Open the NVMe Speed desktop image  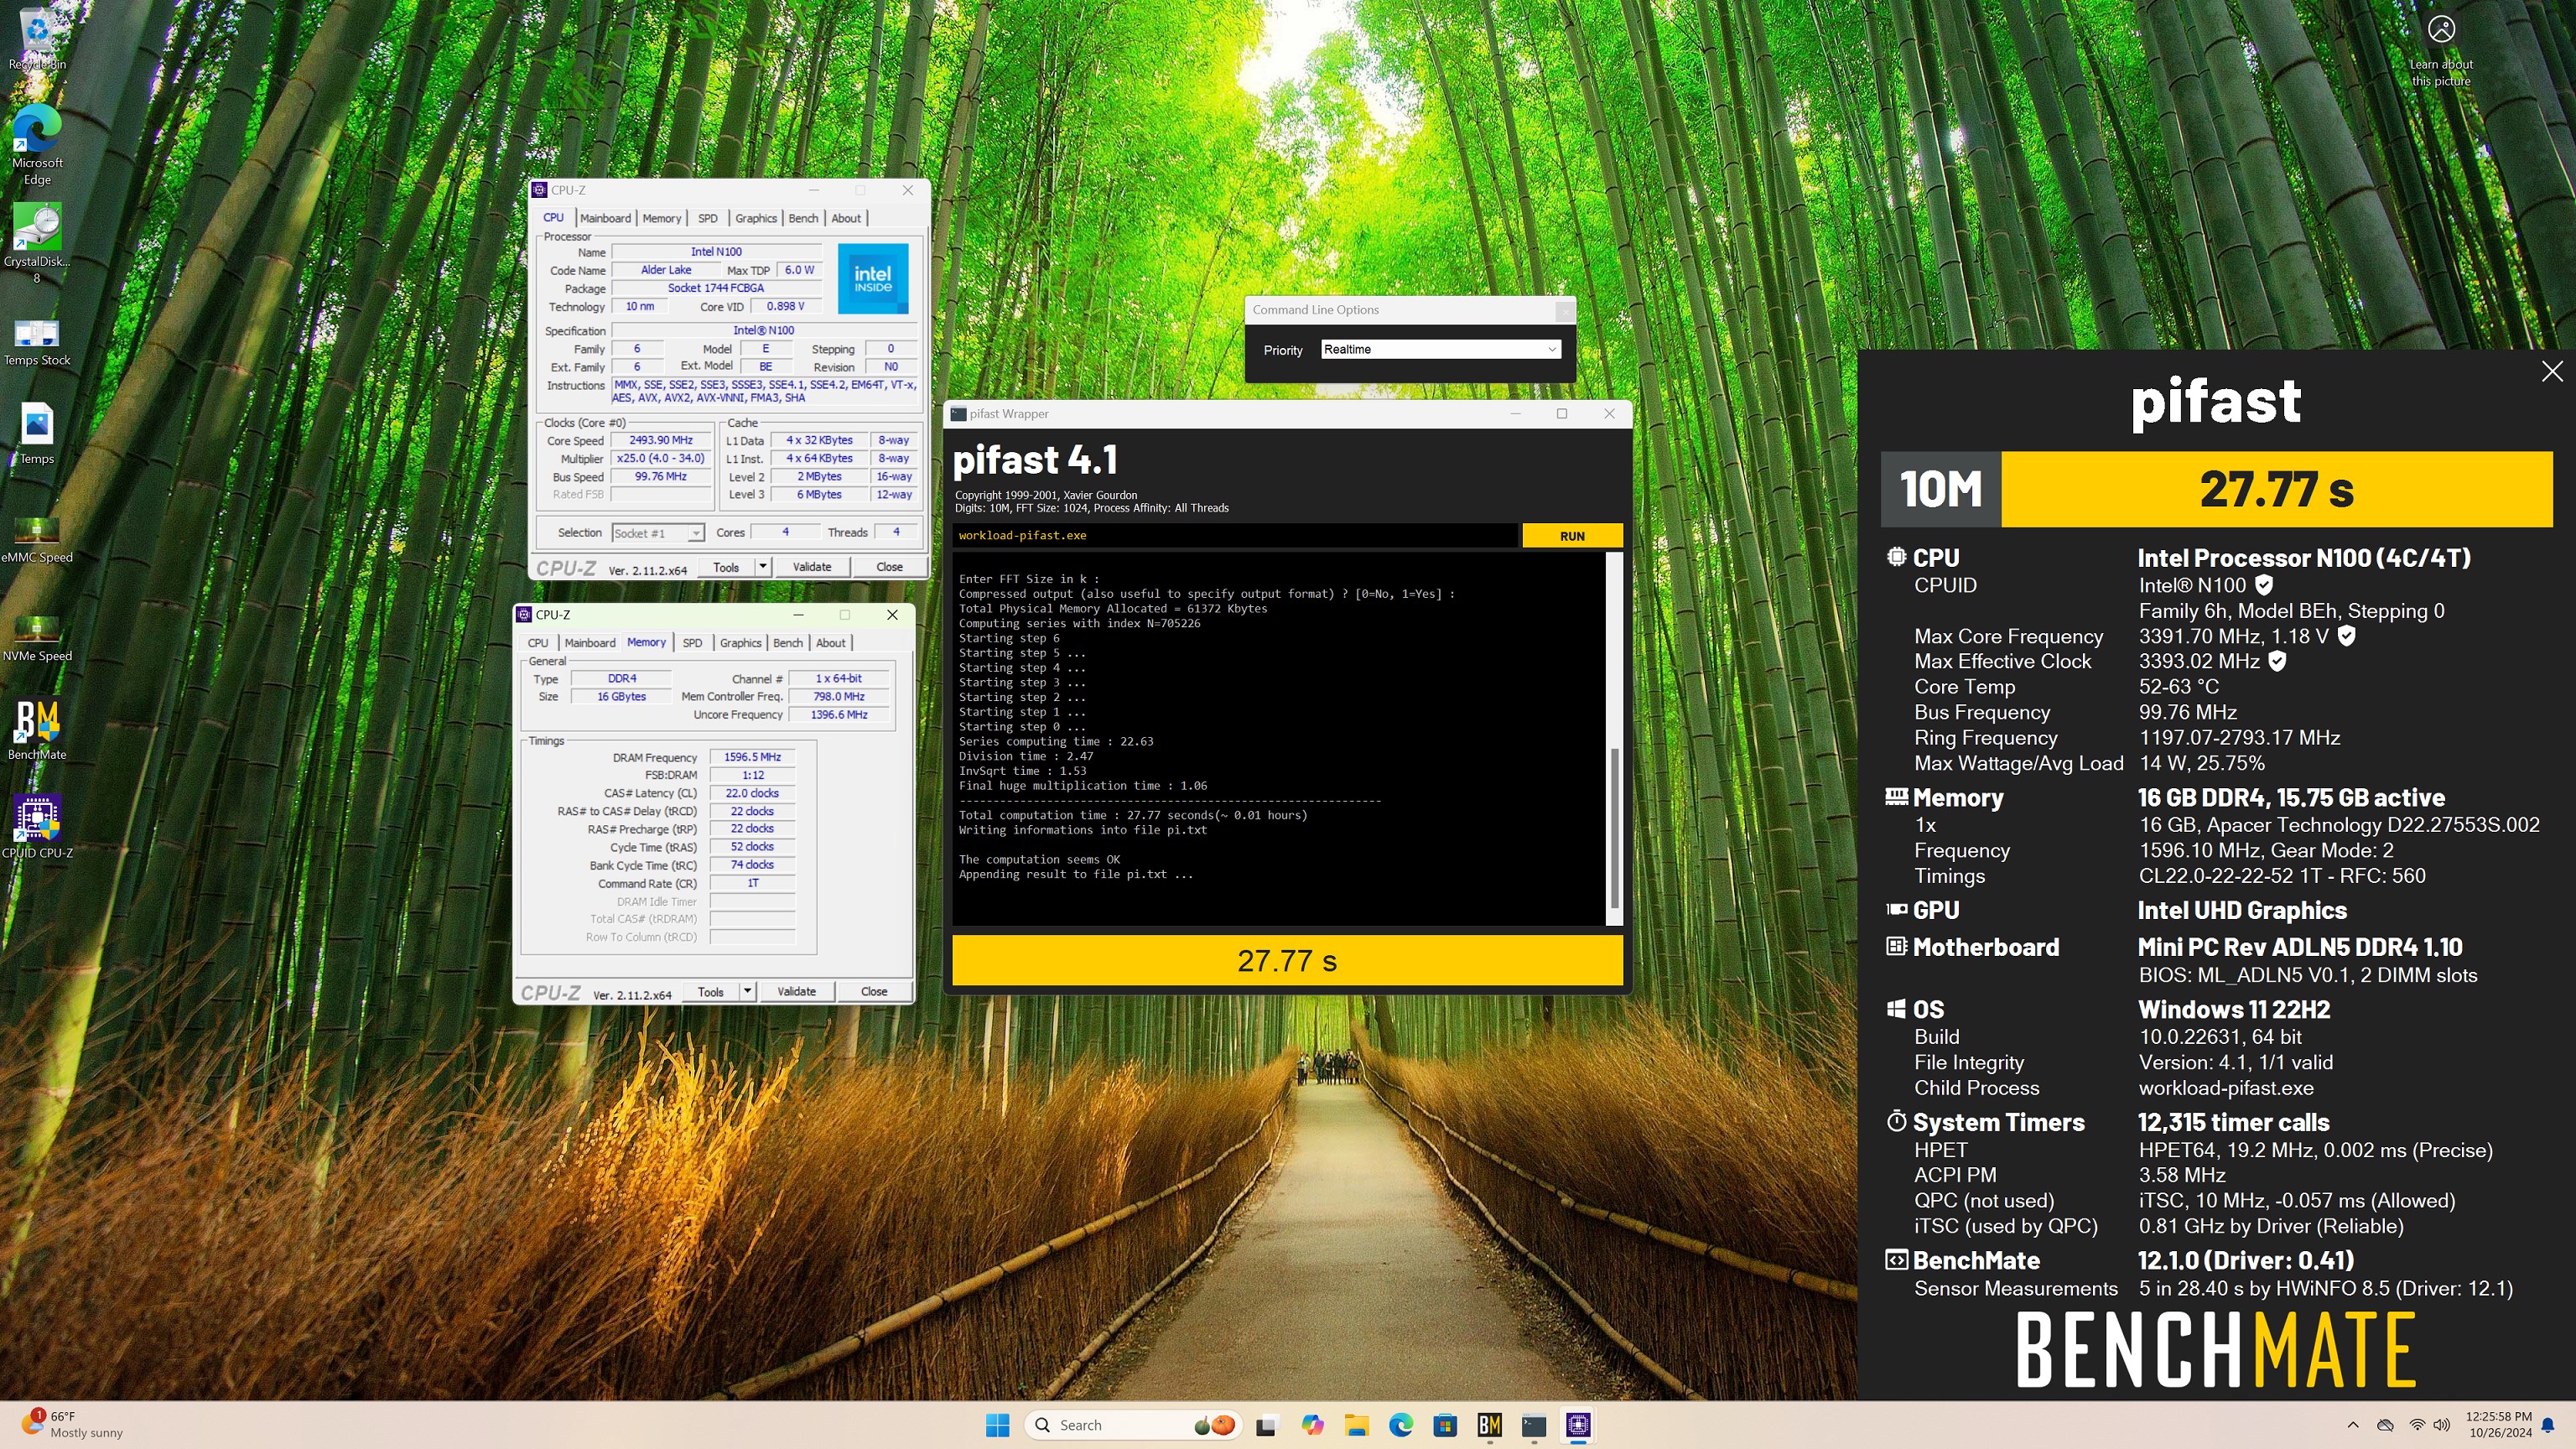37,637
